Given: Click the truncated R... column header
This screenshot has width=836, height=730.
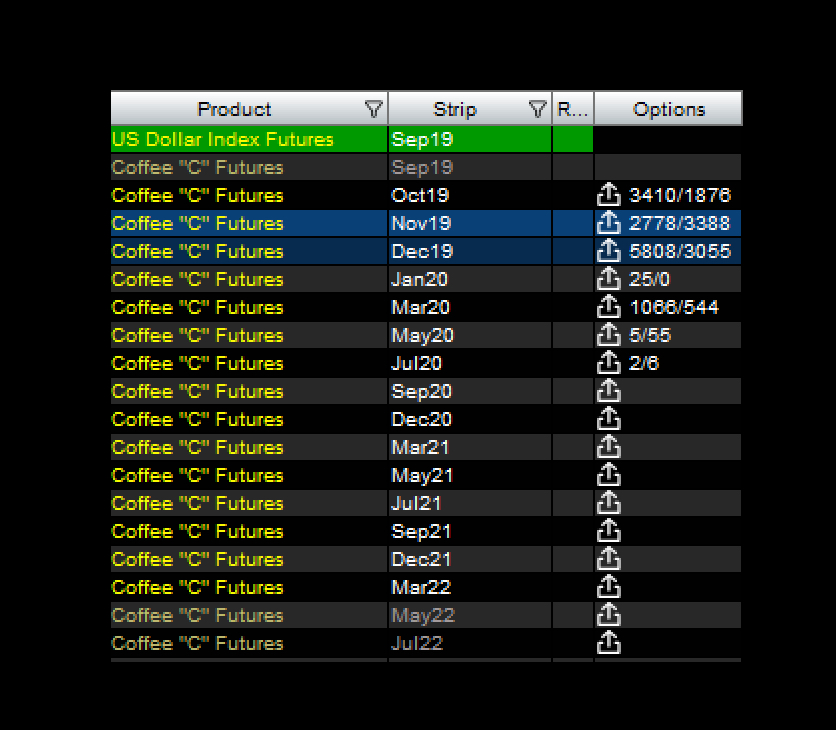Looking at the screenshot, I should point(573,108).
